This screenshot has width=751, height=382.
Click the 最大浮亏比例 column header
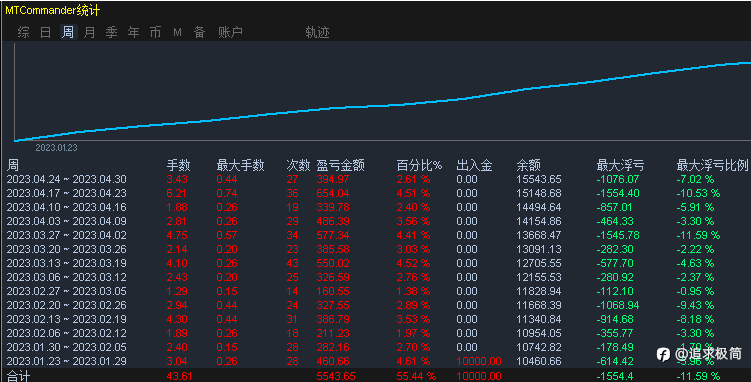712,166
